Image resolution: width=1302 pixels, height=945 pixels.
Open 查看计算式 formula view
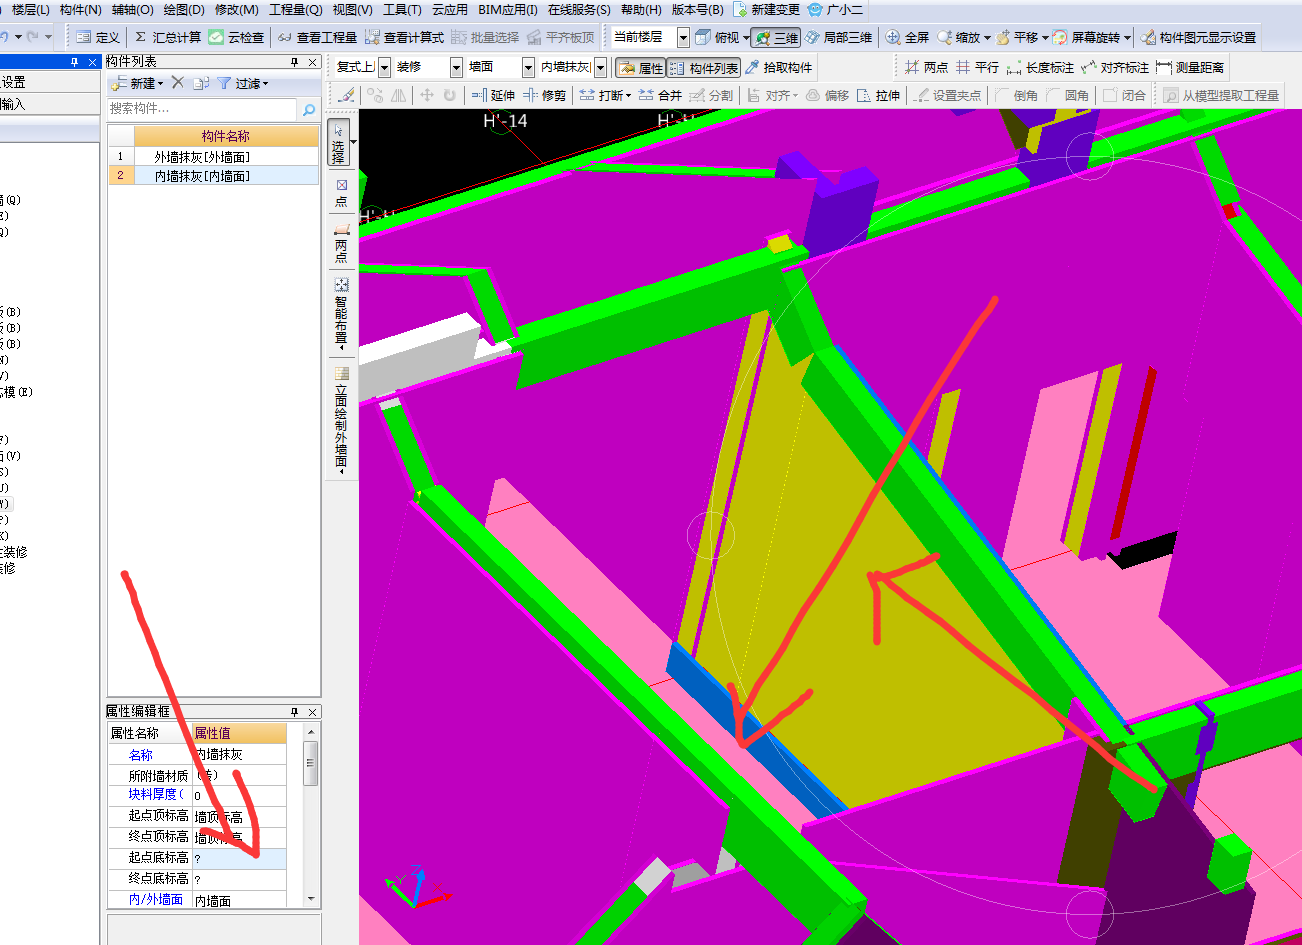click(x=404, y=37)
